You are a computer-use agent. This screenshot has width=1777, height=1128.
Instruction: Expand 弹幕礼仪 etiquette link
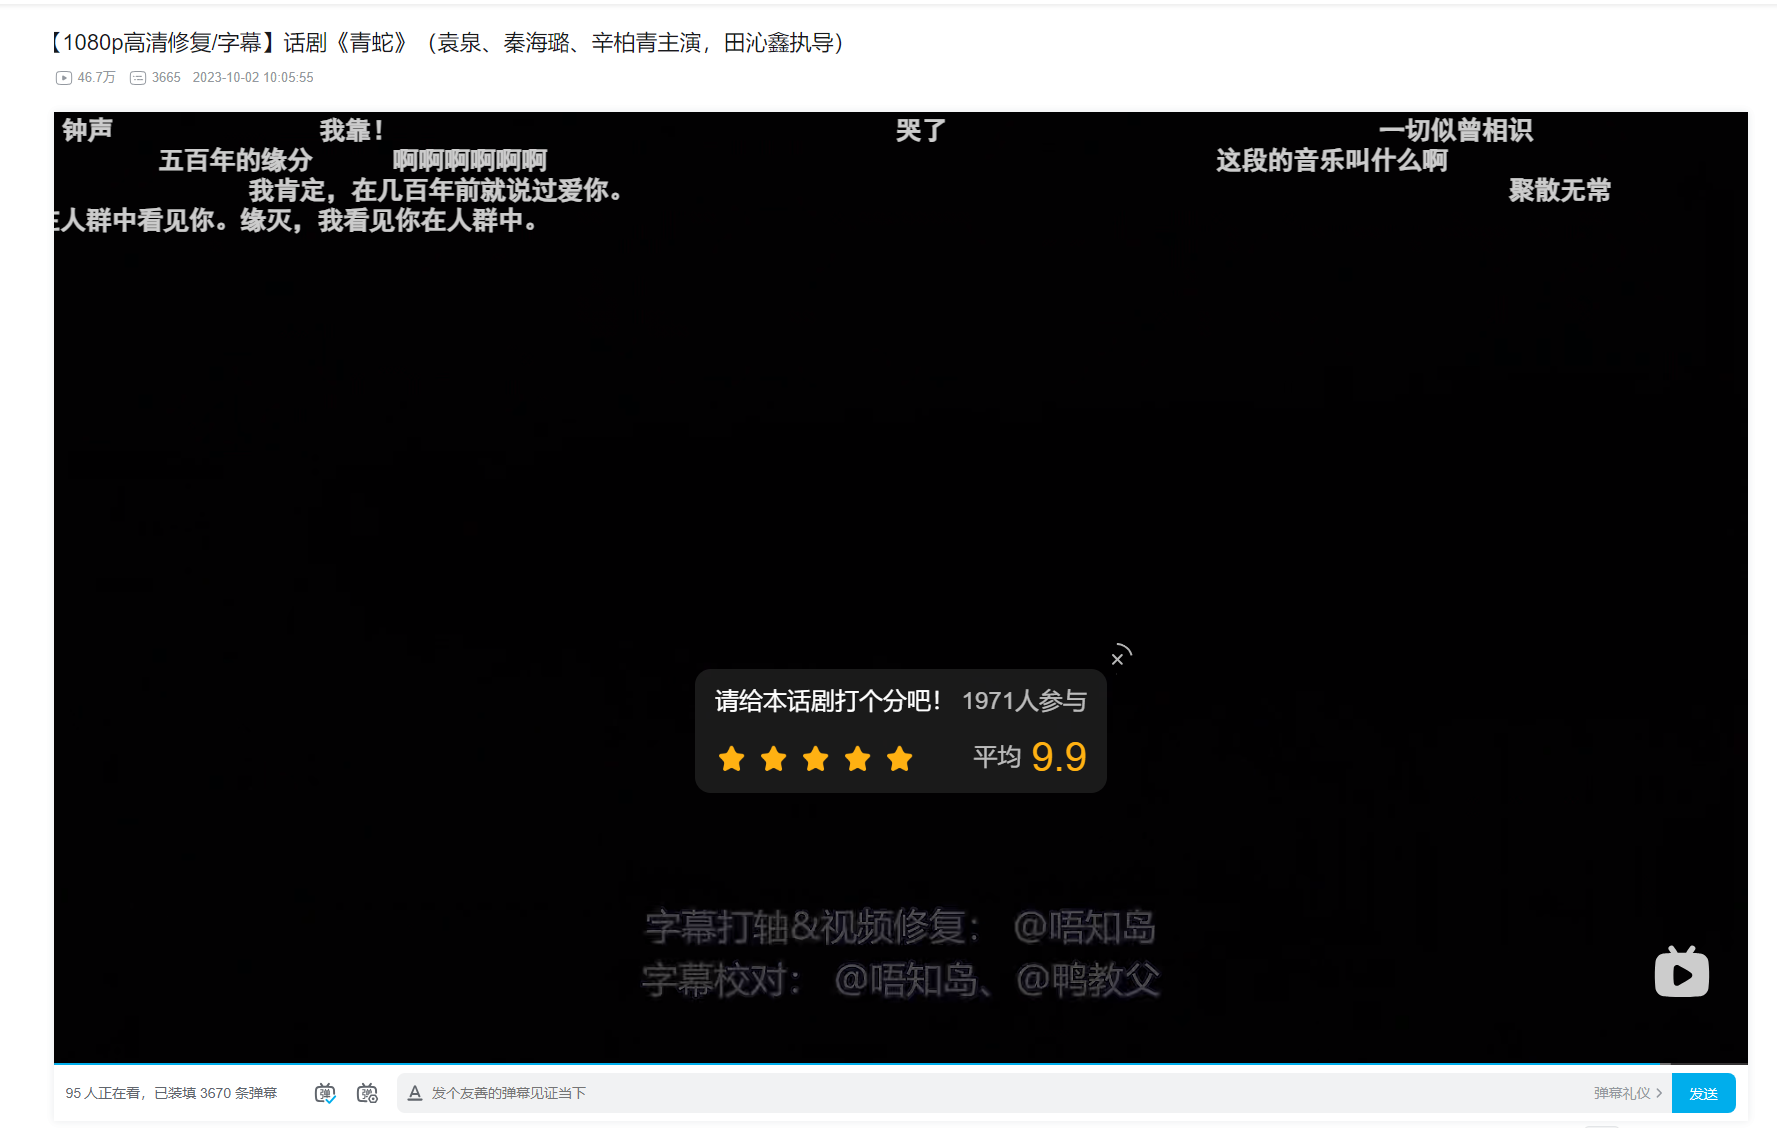1627,1093
